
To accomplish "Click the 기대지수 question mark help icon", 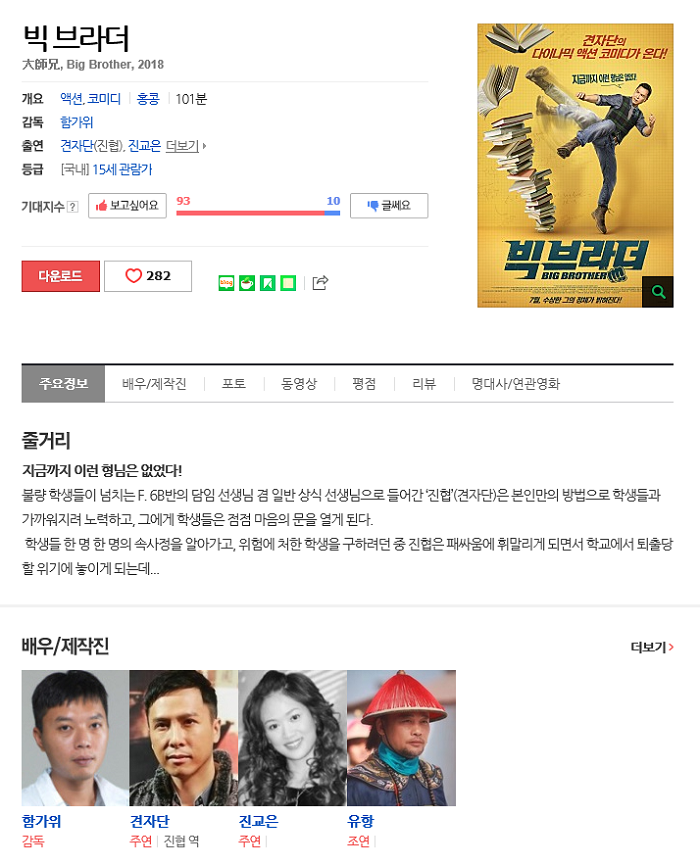I will 72,207.
